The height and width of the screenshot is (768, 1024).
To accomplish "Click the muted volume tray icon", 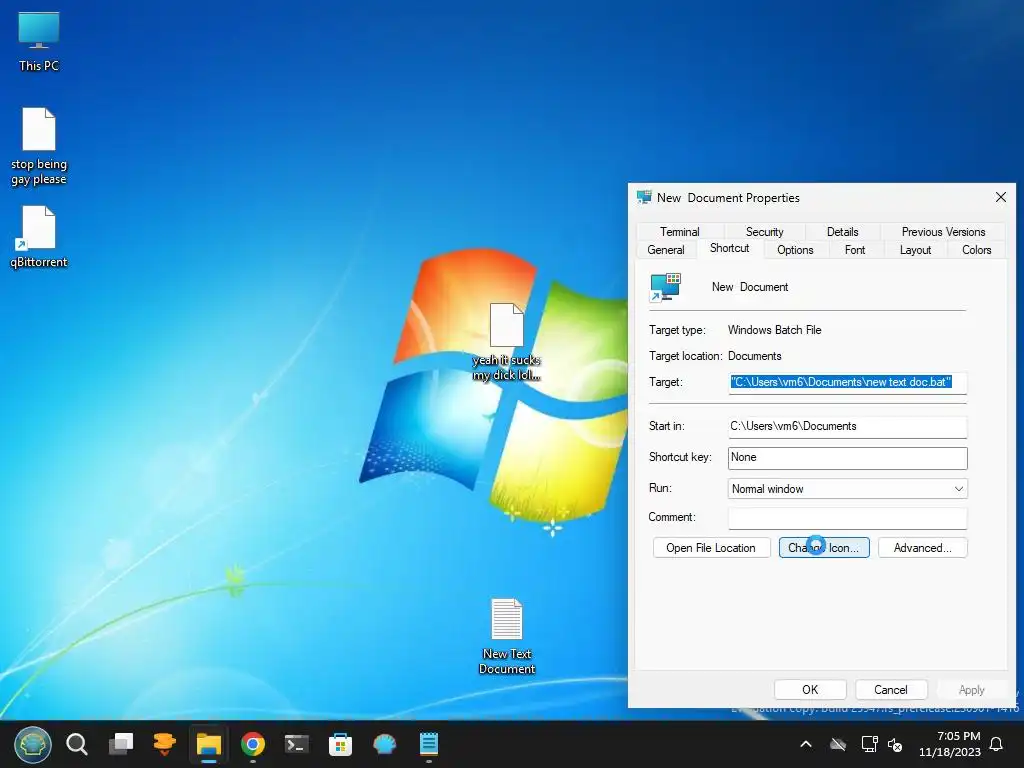I will pos(895,744).
